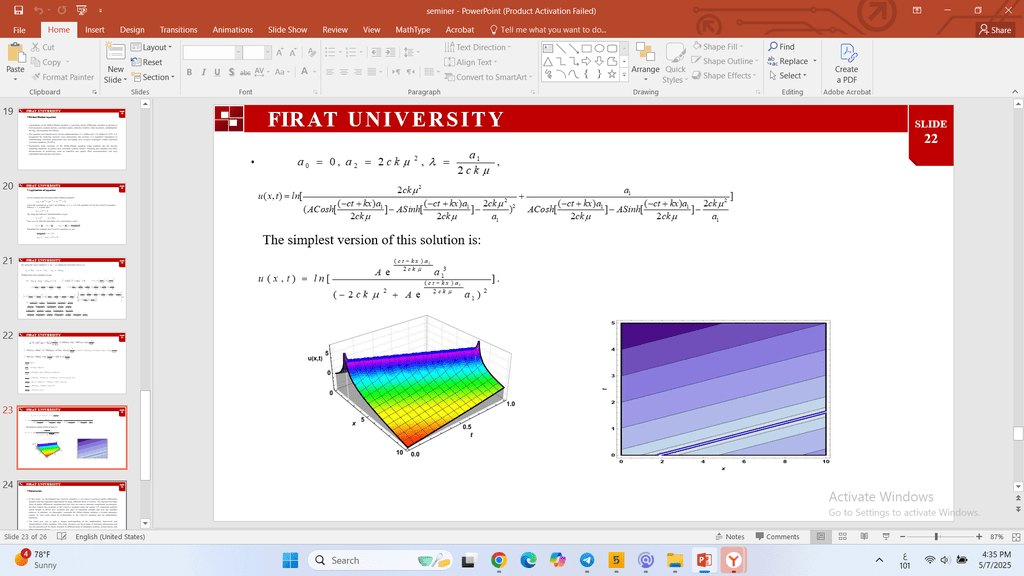1024x576 pixels.
Task: Open Telegram from taskbar
Action: [587, 560]
